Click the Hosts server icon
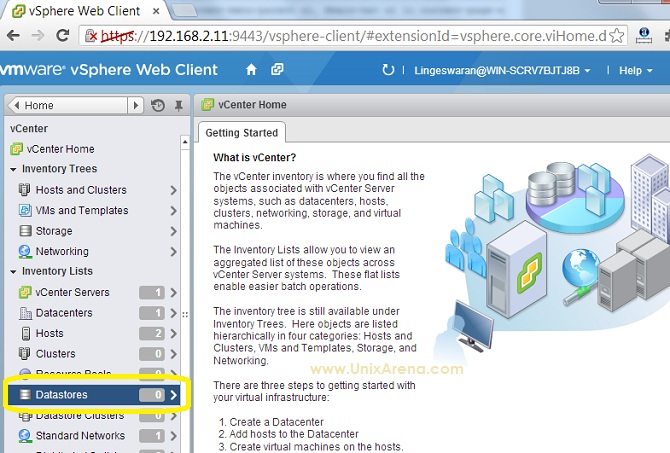Viewport: 670px width, 453px height. point(26,333)
